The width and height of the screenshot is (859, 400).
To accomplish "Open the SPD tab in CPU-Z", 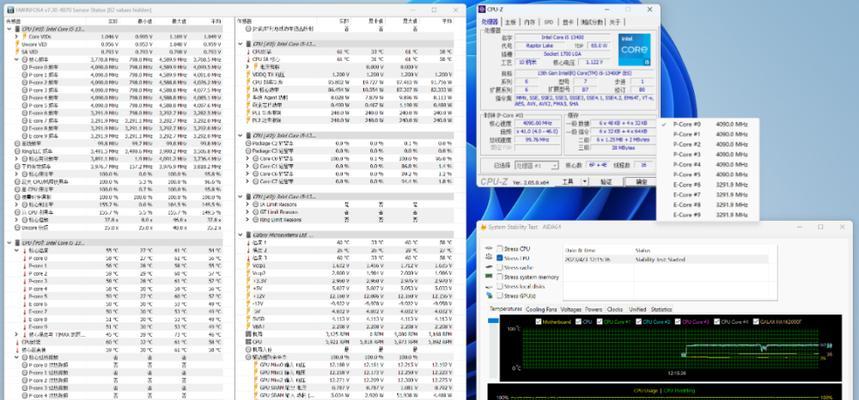I will pos(548,22).
